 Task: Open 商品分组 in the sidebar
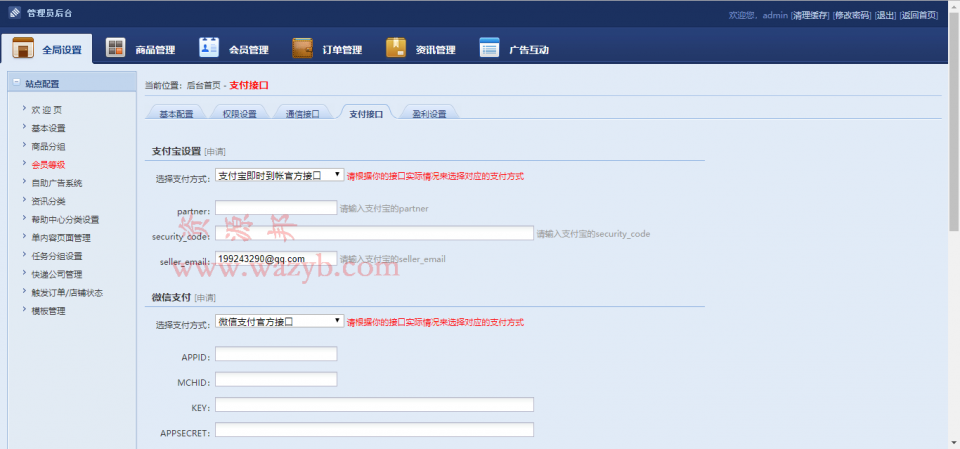point(48,146)
